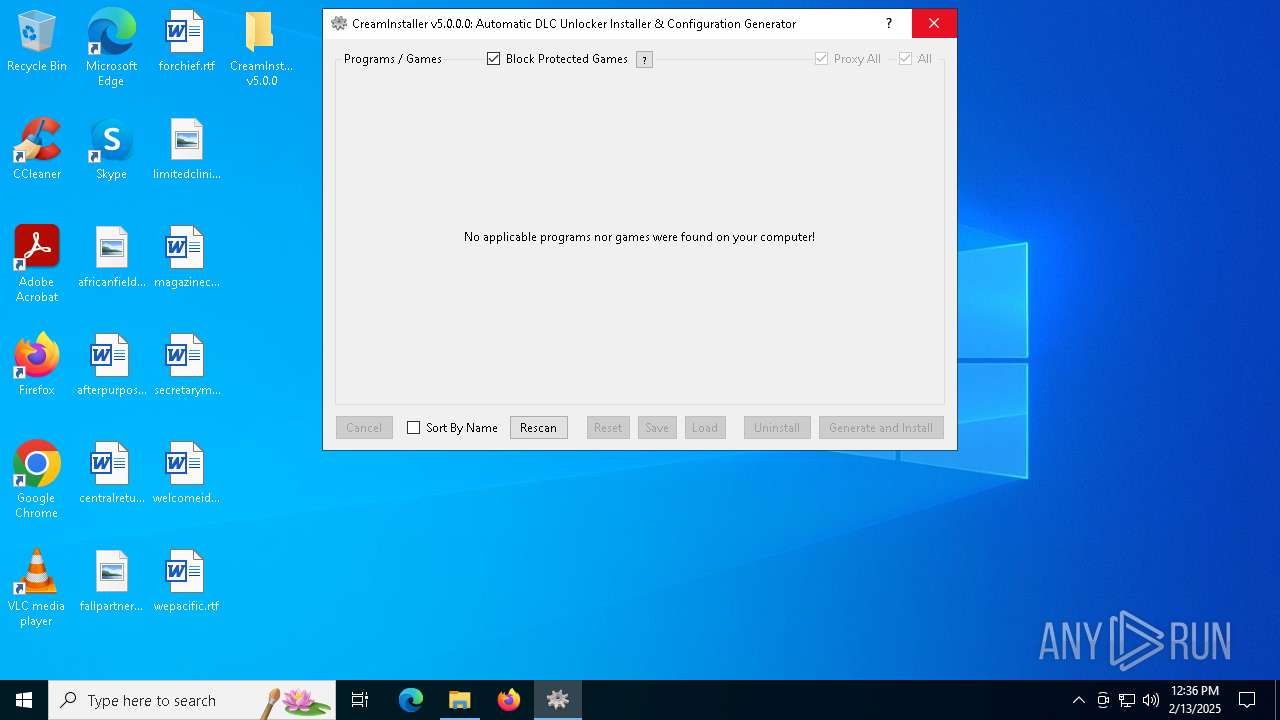Viewport: 1280px width, 720px height.
Task: Select the afterpurpos... Word document
Action: (111, 366)
